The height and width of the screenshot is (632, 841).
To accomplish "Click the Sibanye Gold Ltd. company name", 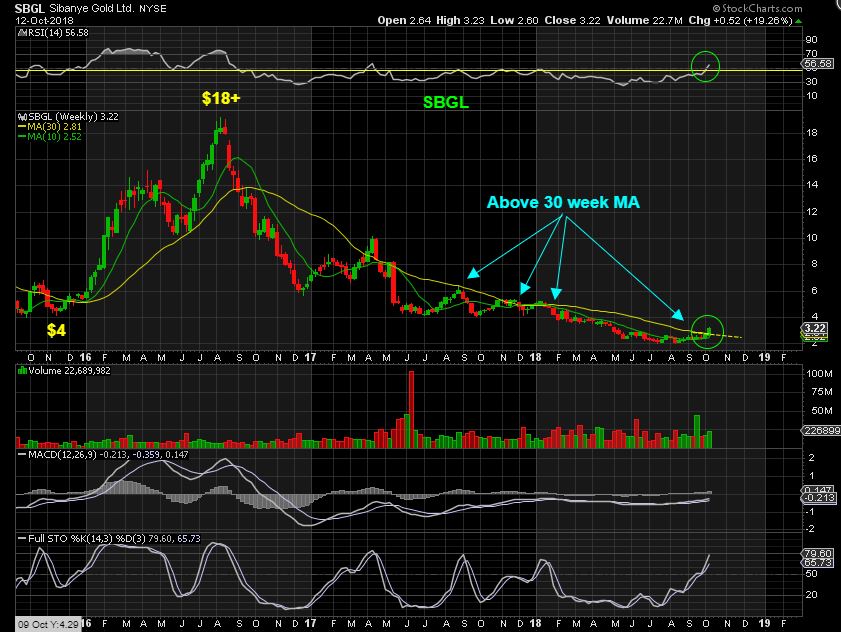I will tap(92, 9).
